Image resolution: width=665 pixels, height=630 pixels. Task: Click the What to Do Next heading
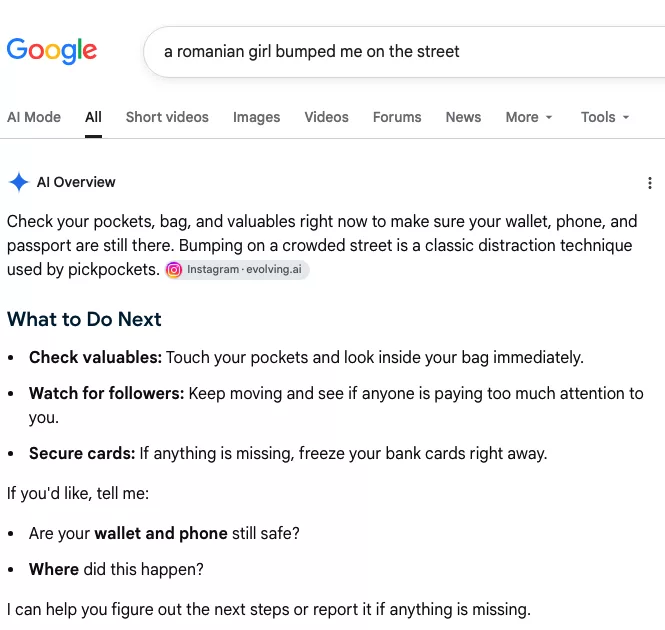pyautogui.click(x=84, y=319)
